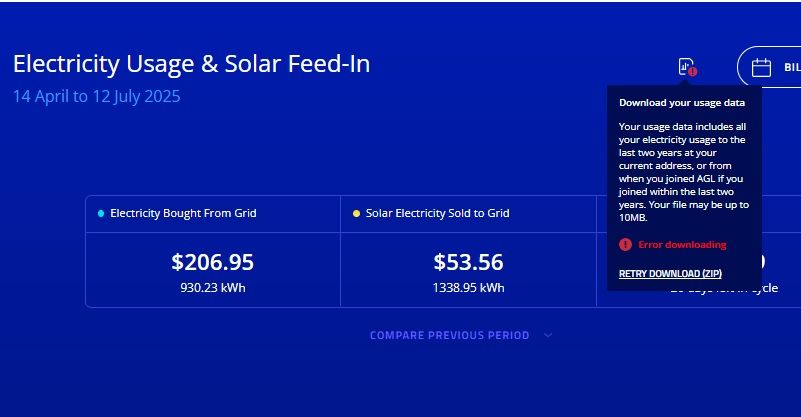801x417 pixels.
Task: Click the yellow dot for Solar Electricity Sold
Action: (x=357, y=213)
